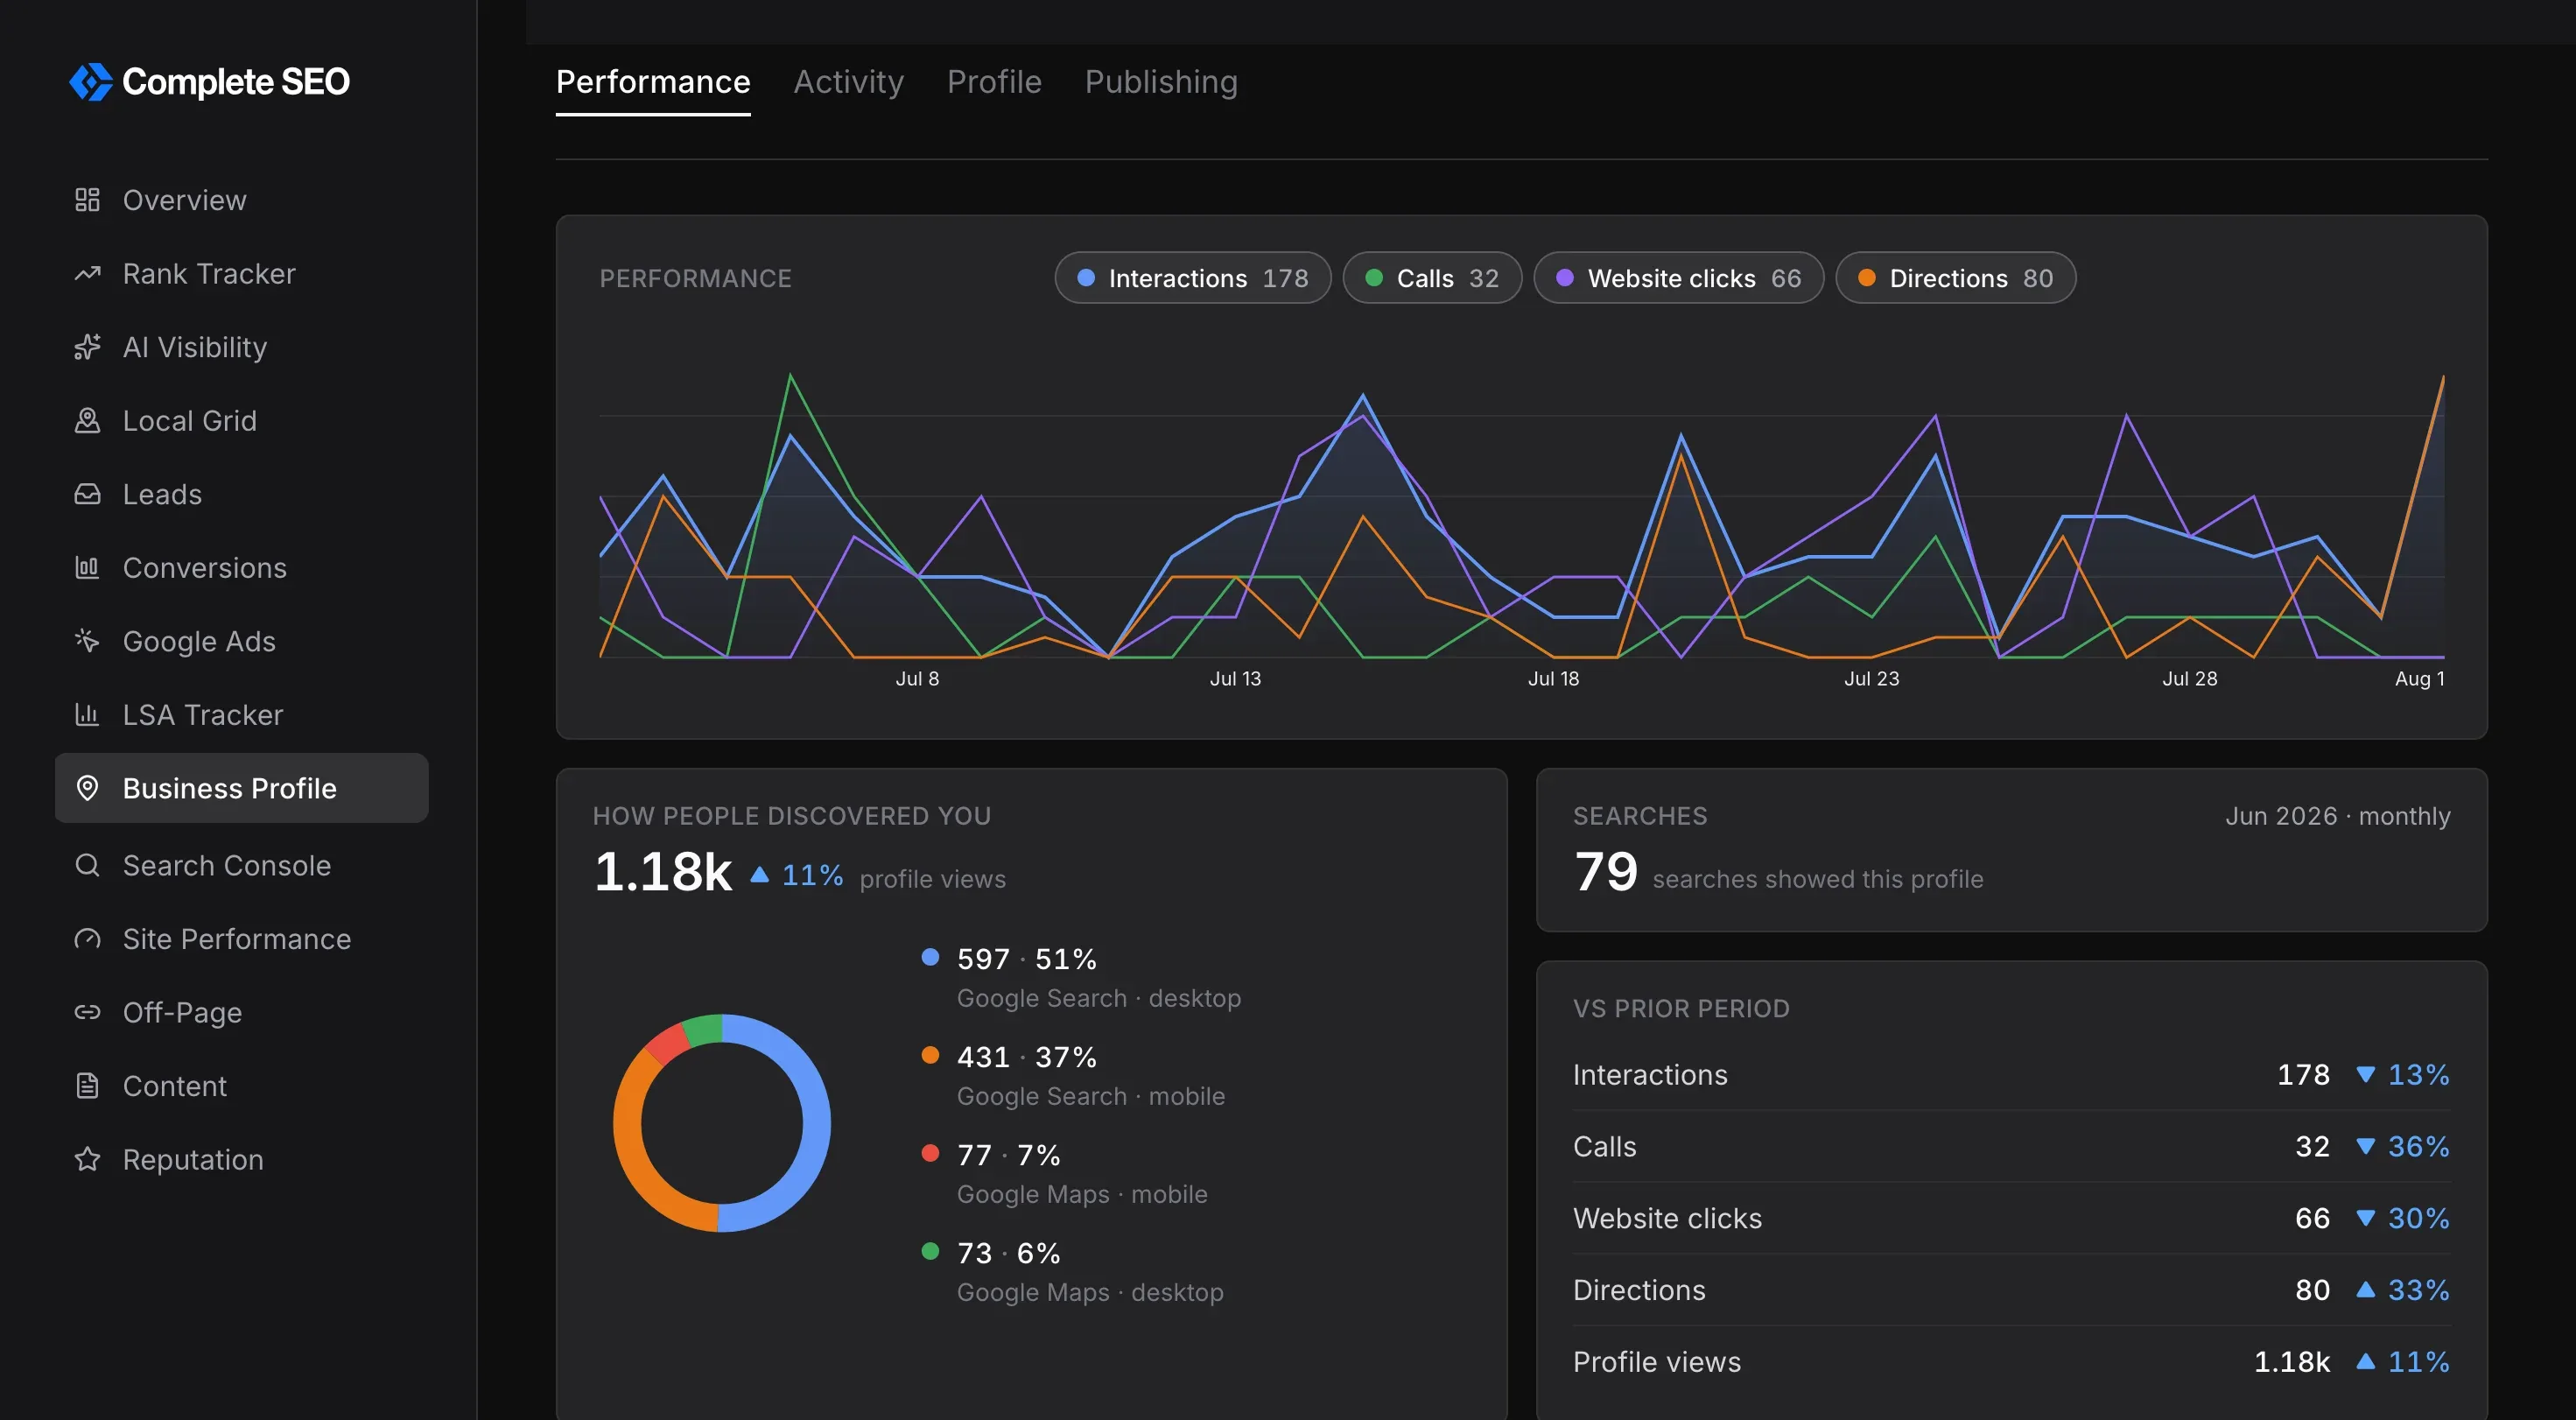This screenshot has width=2576, height=1420.
Task: Open the Profile tab
Action: (994, 82)
